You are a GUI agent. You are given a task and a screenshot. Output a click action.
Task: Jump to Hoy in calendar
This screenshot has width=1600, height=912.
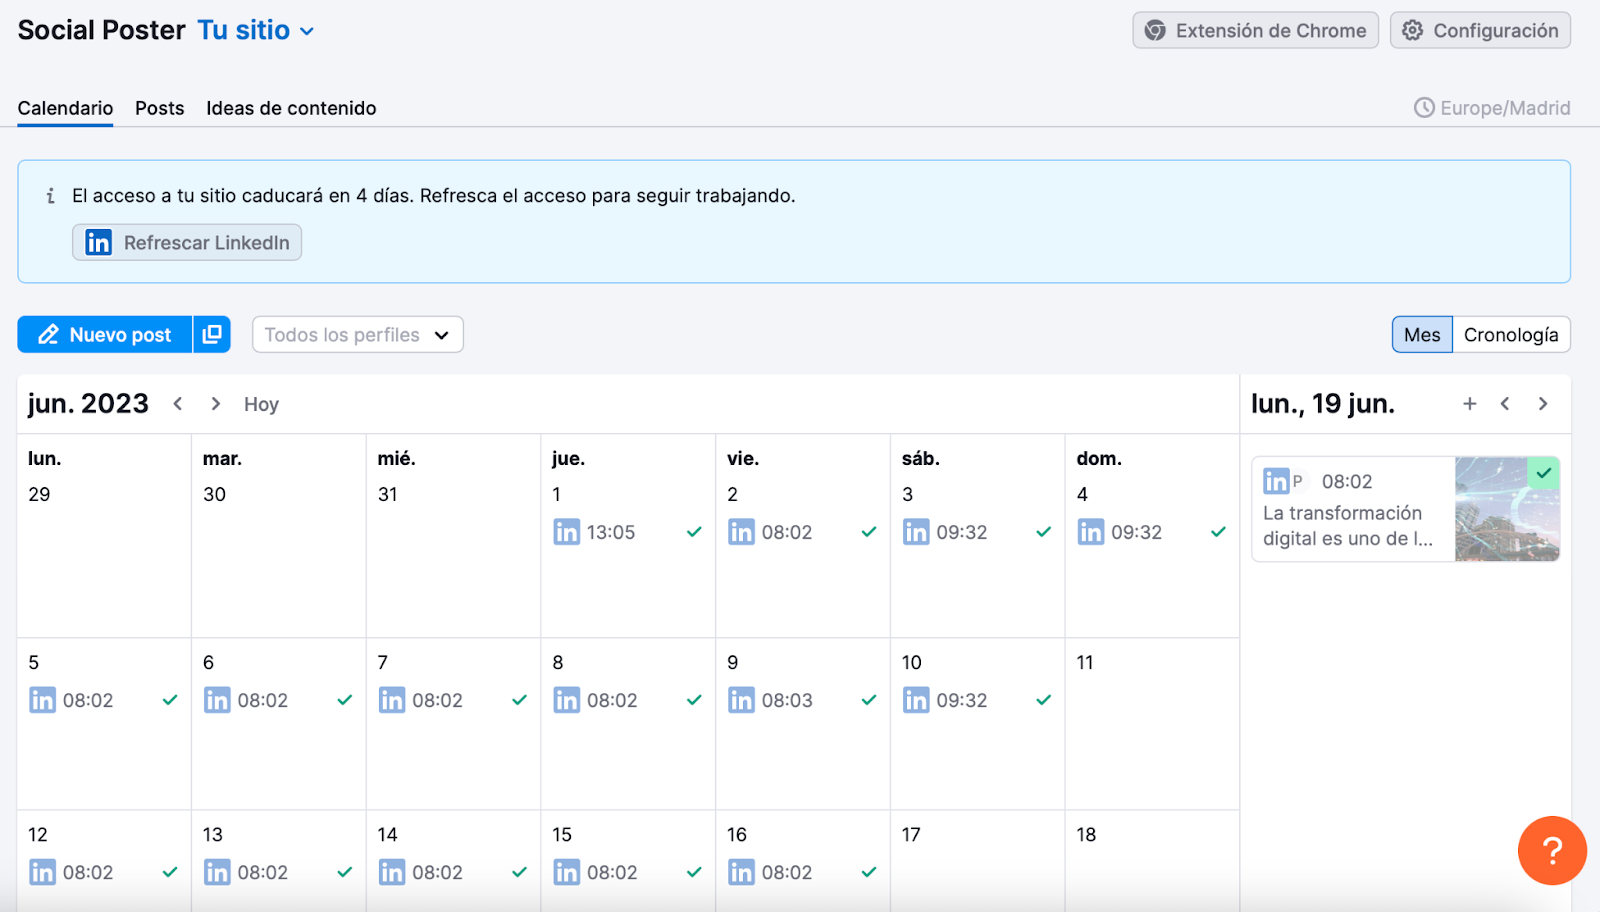[x=261, y=404]
